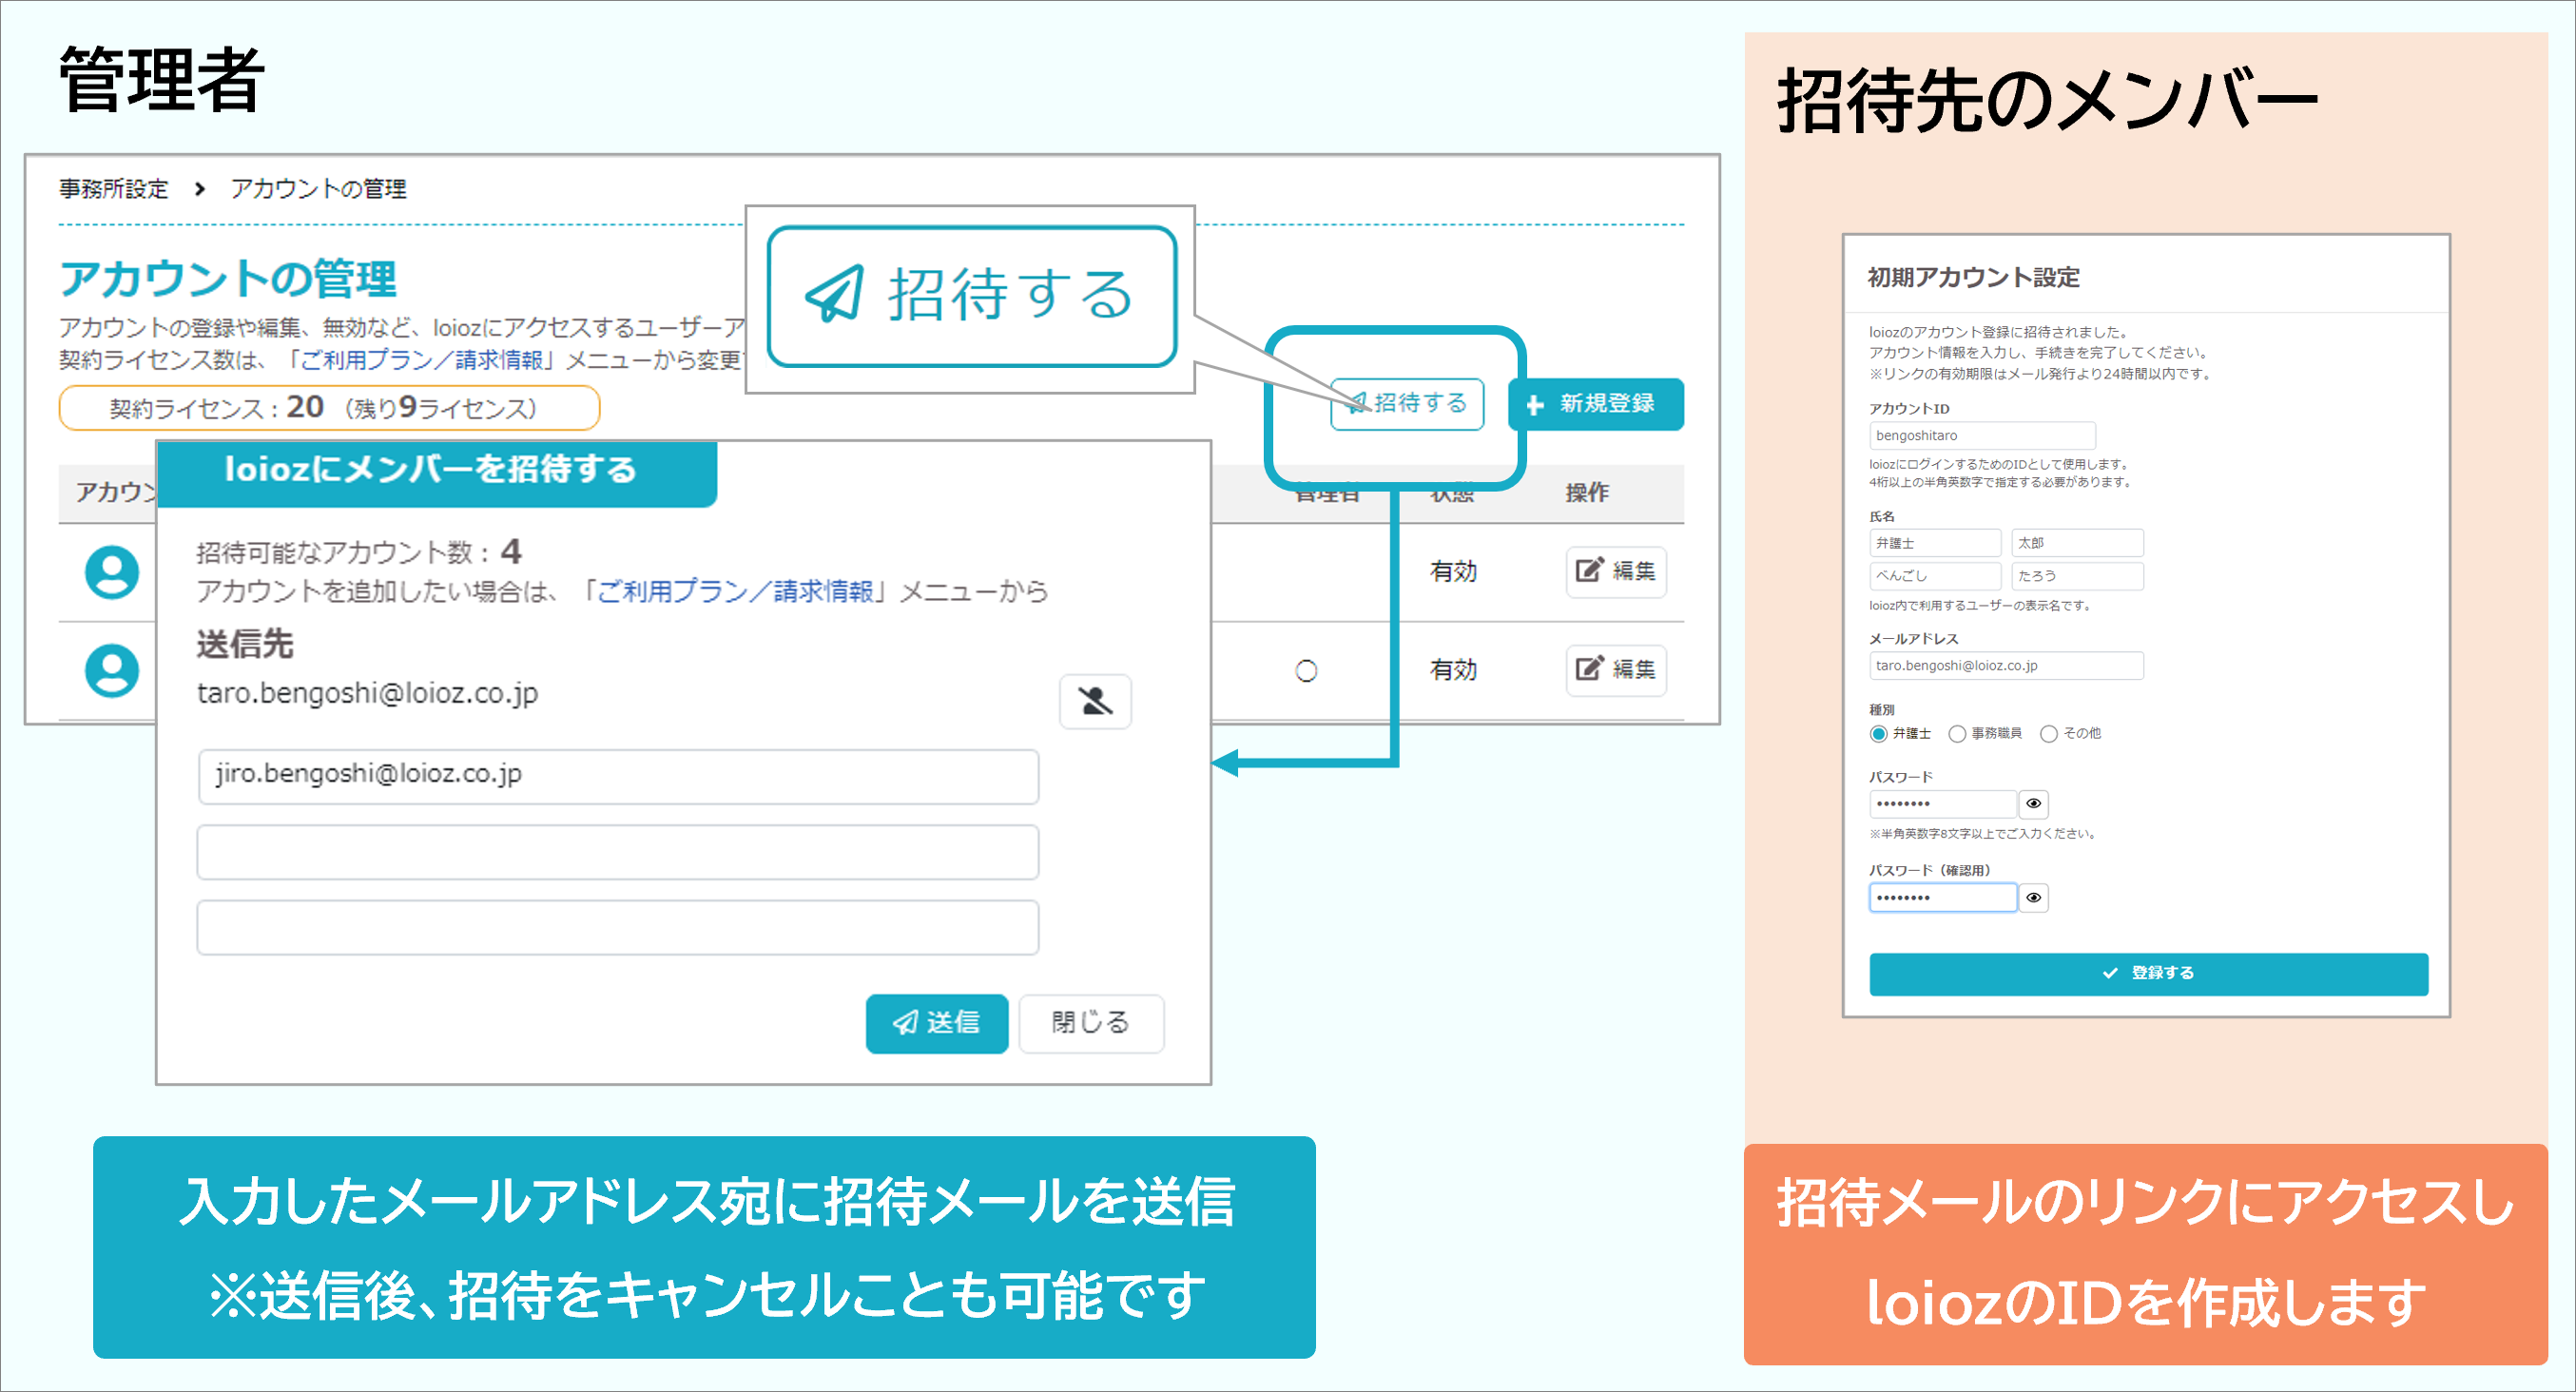Viewport: 2576px width, 1392px height.
Task: Click the 操作 column header
Action: pyautogui.click(x=1587, y=493)
